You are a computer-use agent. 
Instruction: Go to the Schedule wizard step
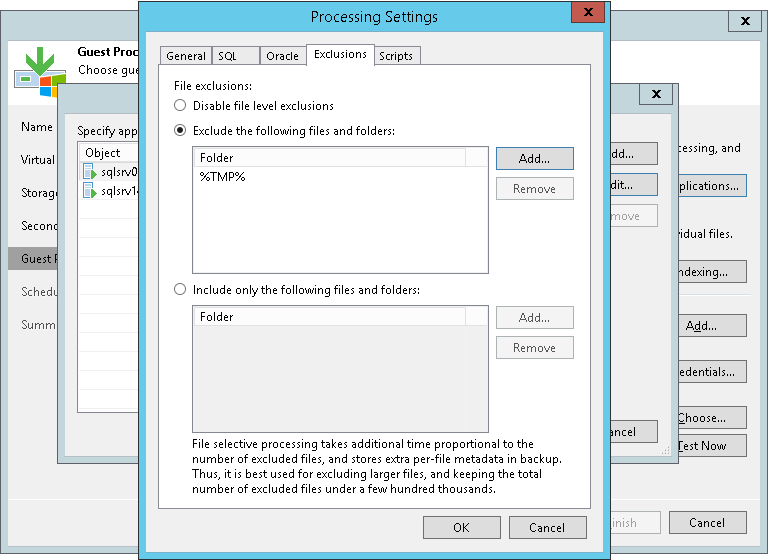tap(39, 292)
